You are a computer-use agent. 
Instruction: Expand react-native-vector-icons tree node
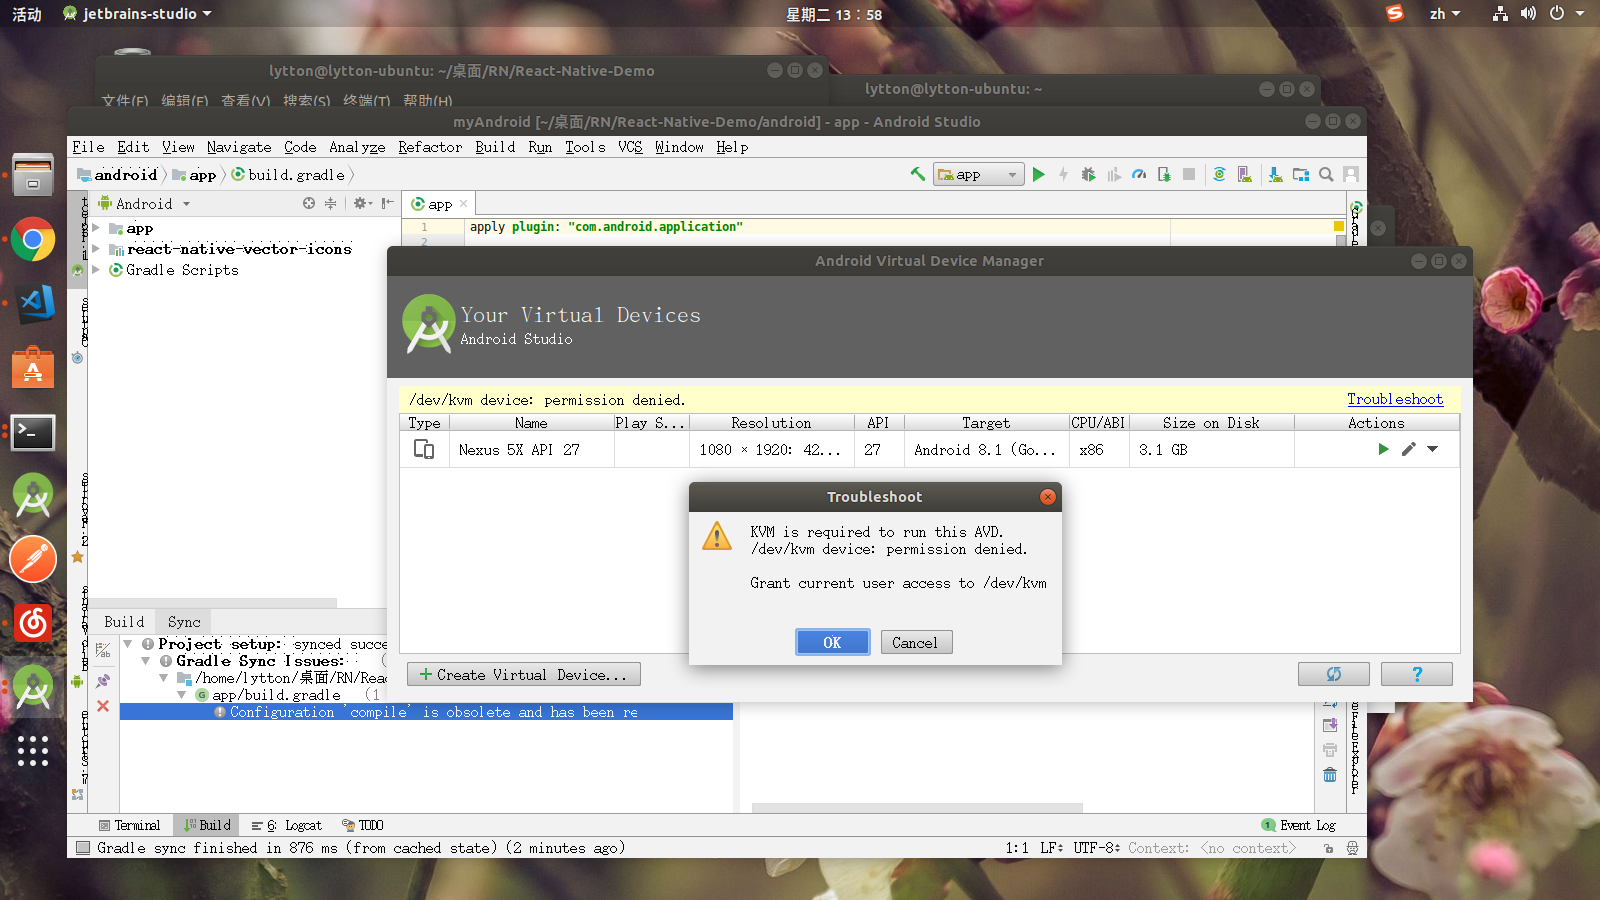tap(96, 249)
